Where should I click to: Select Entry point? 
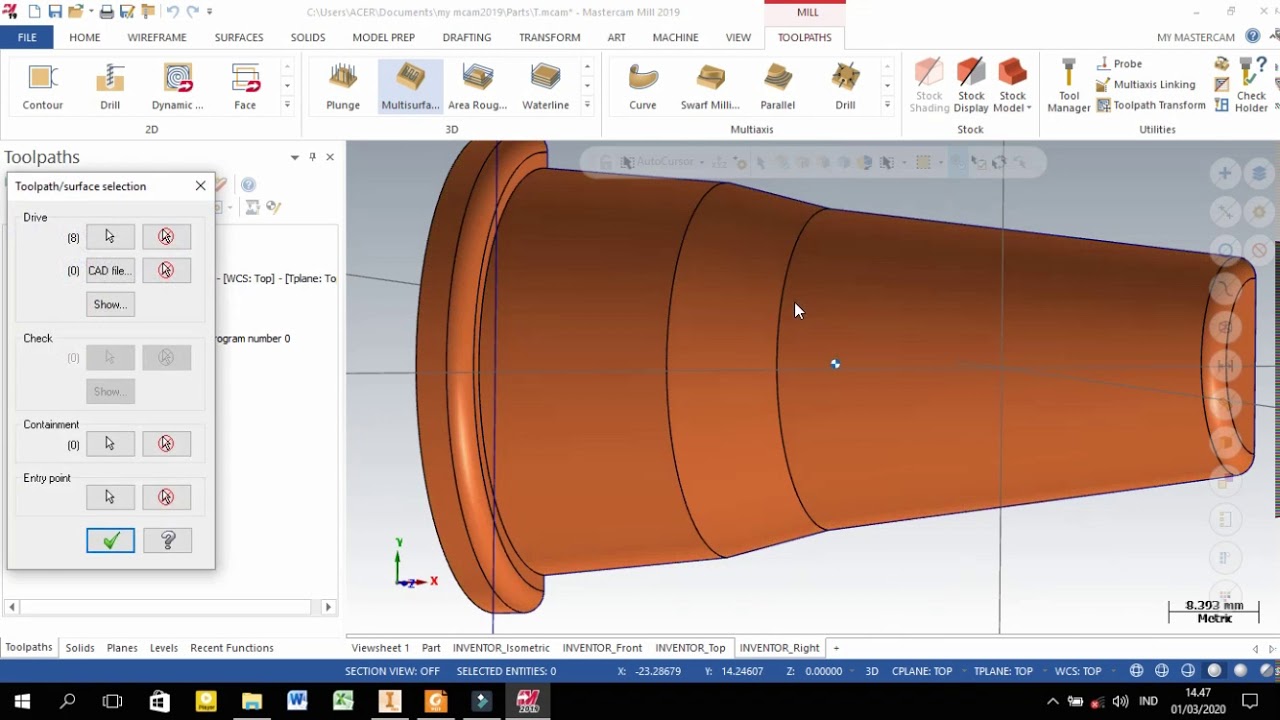click(x=110, y=497)
